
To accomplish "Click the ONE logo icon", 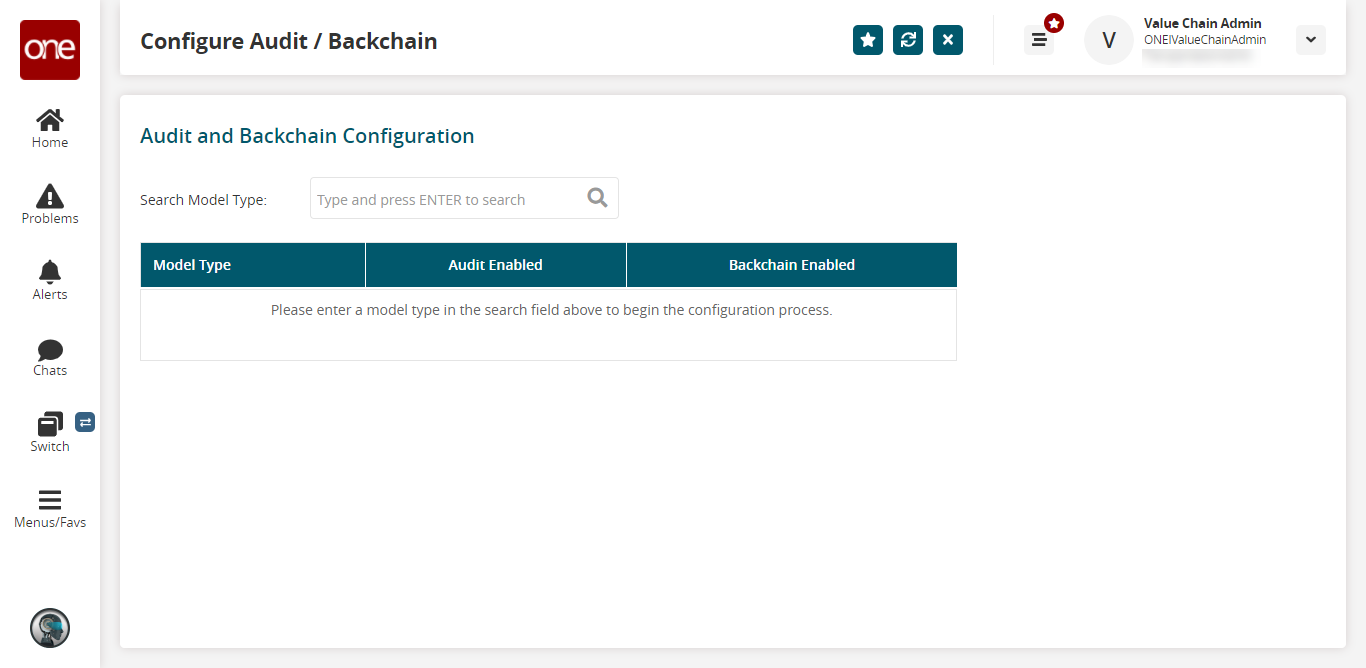I will (50, 50).
